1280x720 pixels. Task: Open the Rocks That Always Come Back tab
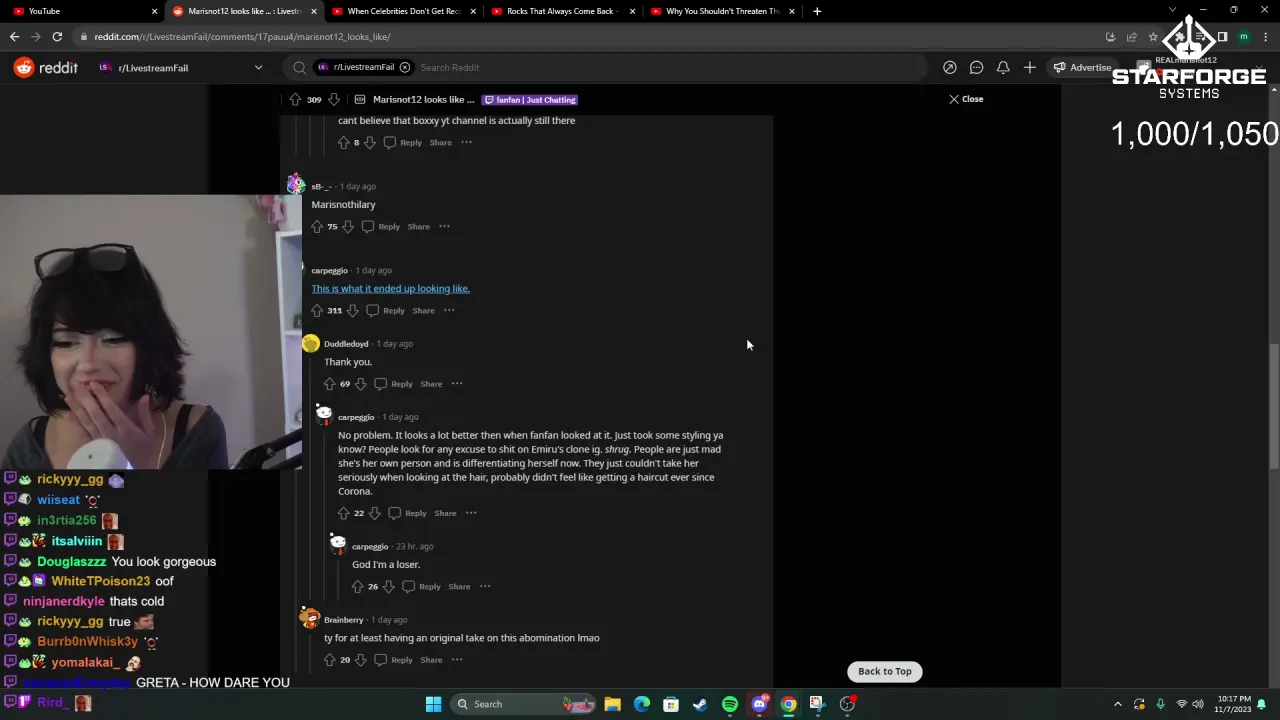558,11
